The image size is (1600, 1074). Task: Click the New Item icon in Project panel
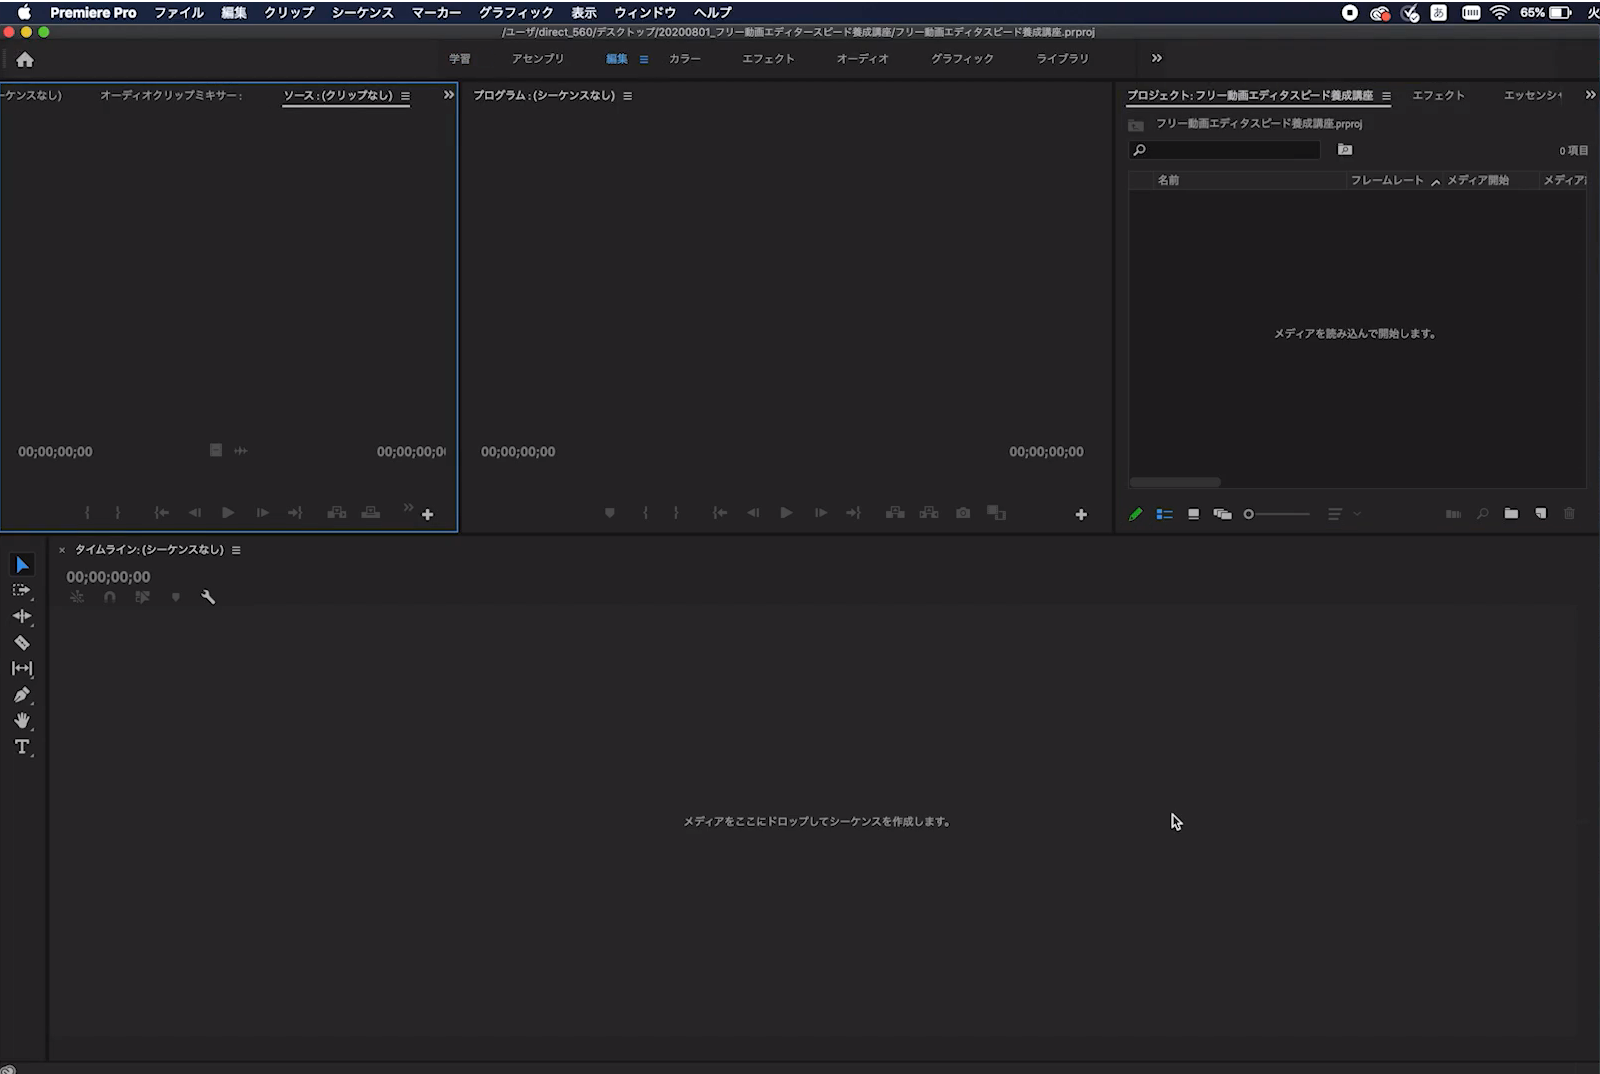[x=1541, y=514]
